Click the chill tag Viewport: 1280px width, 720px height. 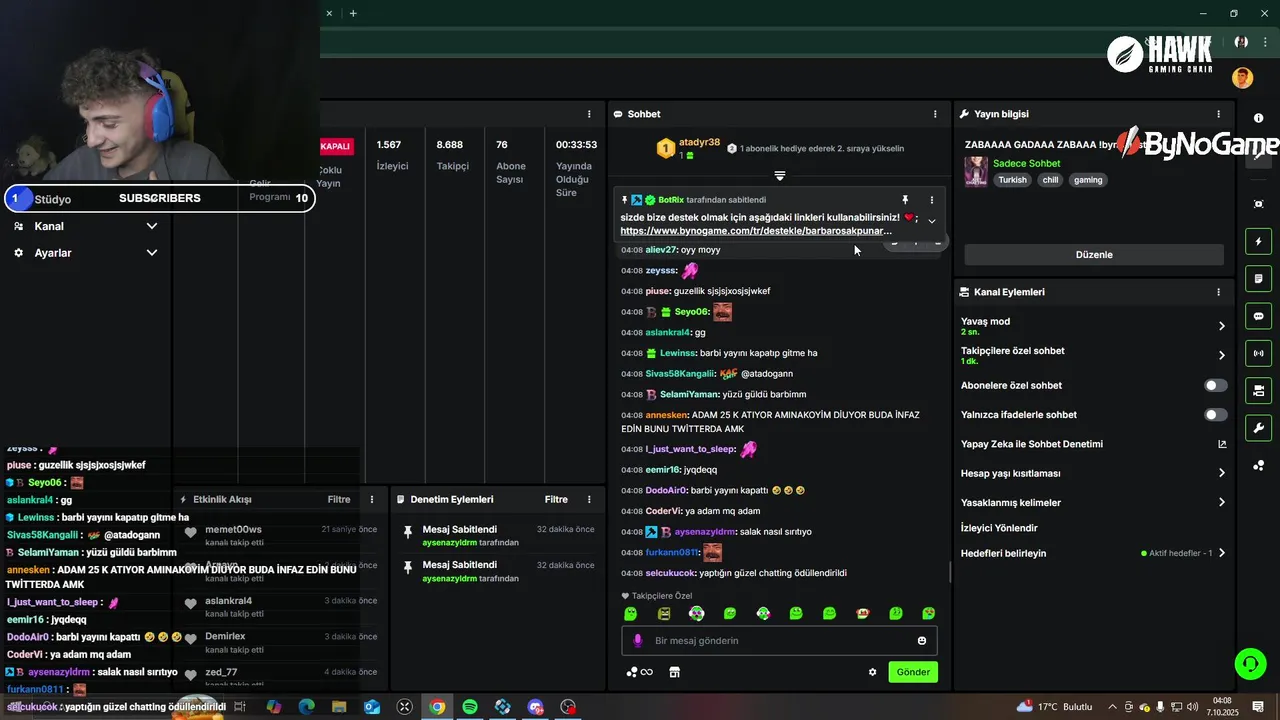pyautogui.click(x=1050, y=180)
